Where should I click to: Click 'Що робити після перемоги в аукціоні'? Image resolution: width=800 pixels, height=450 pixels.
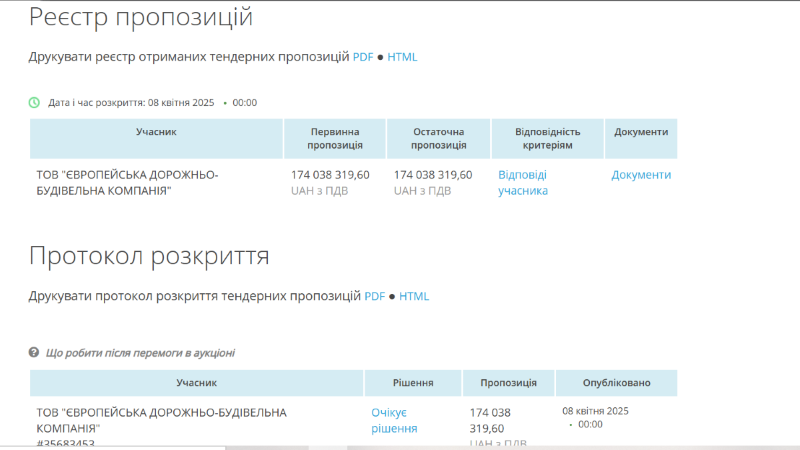click(x=140, y=353)
